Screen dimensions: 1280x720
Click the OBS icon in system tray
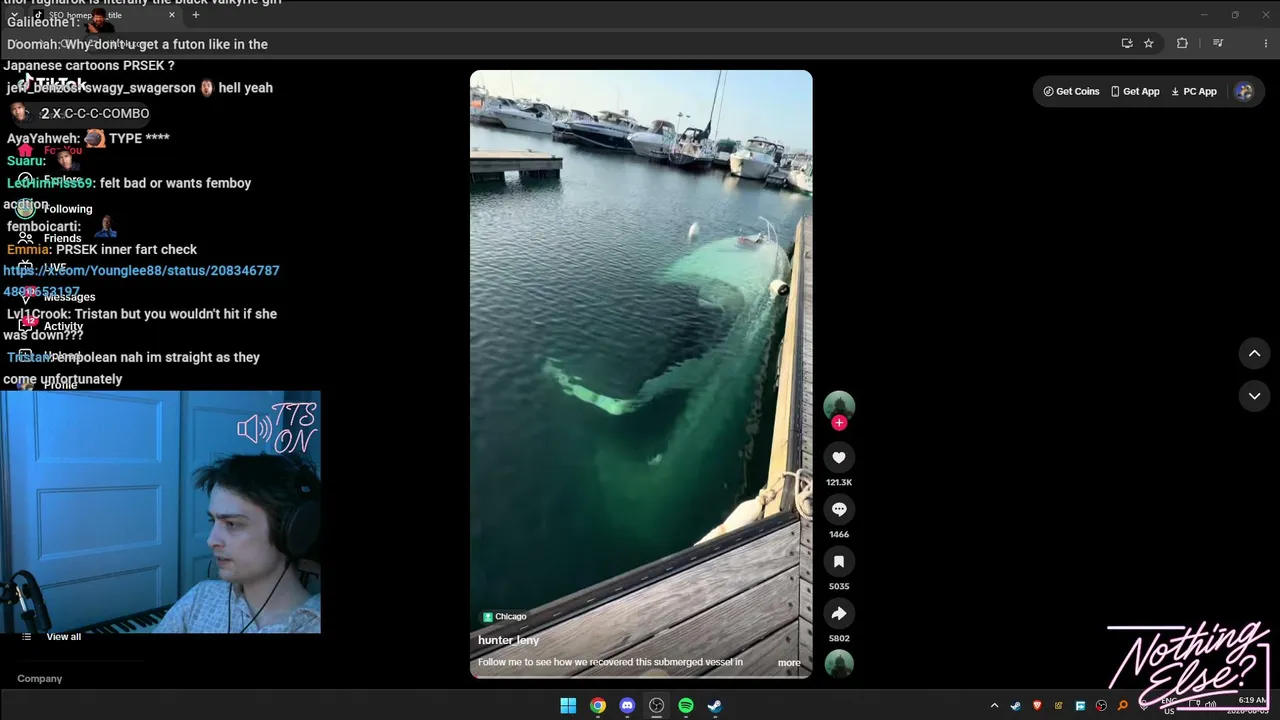click(x=1102, y=706)
